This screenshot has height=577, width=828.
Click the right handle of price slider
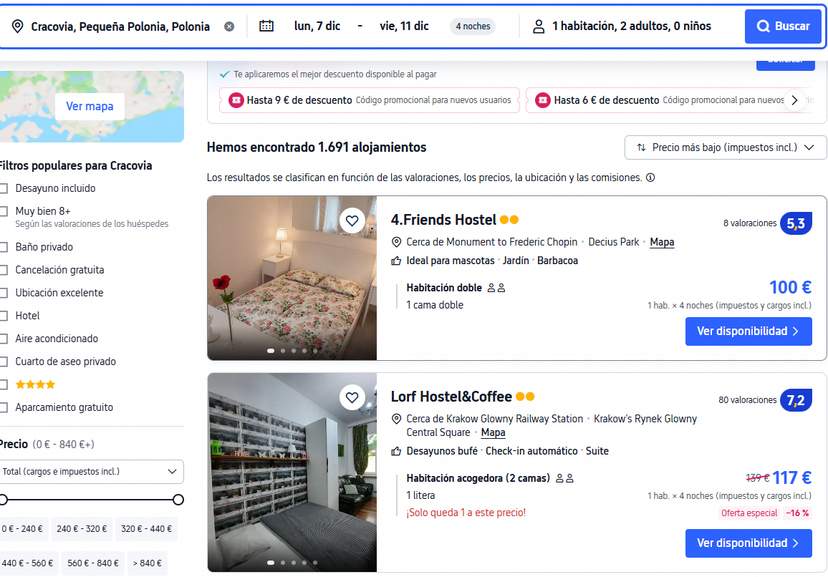point(178,499)
